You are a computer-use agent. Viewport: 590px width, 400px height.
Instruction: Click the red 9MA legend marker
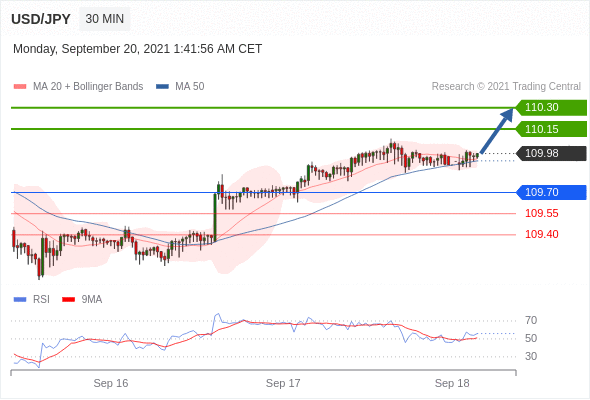(68, 300)
